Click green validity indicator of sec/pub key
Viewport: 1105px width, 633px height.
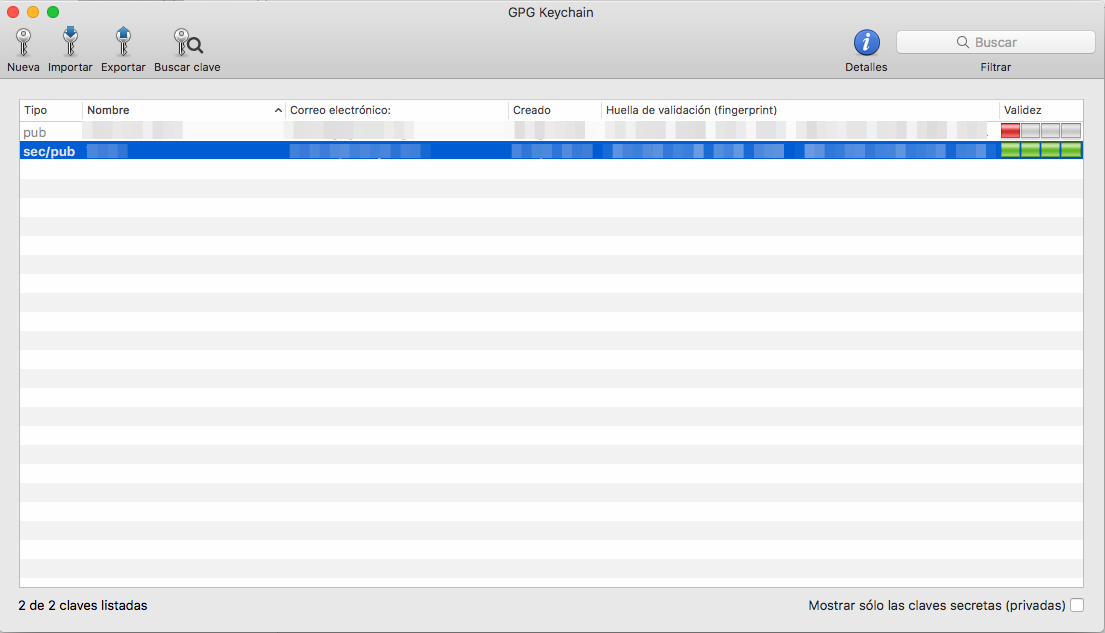point(1040,149)
